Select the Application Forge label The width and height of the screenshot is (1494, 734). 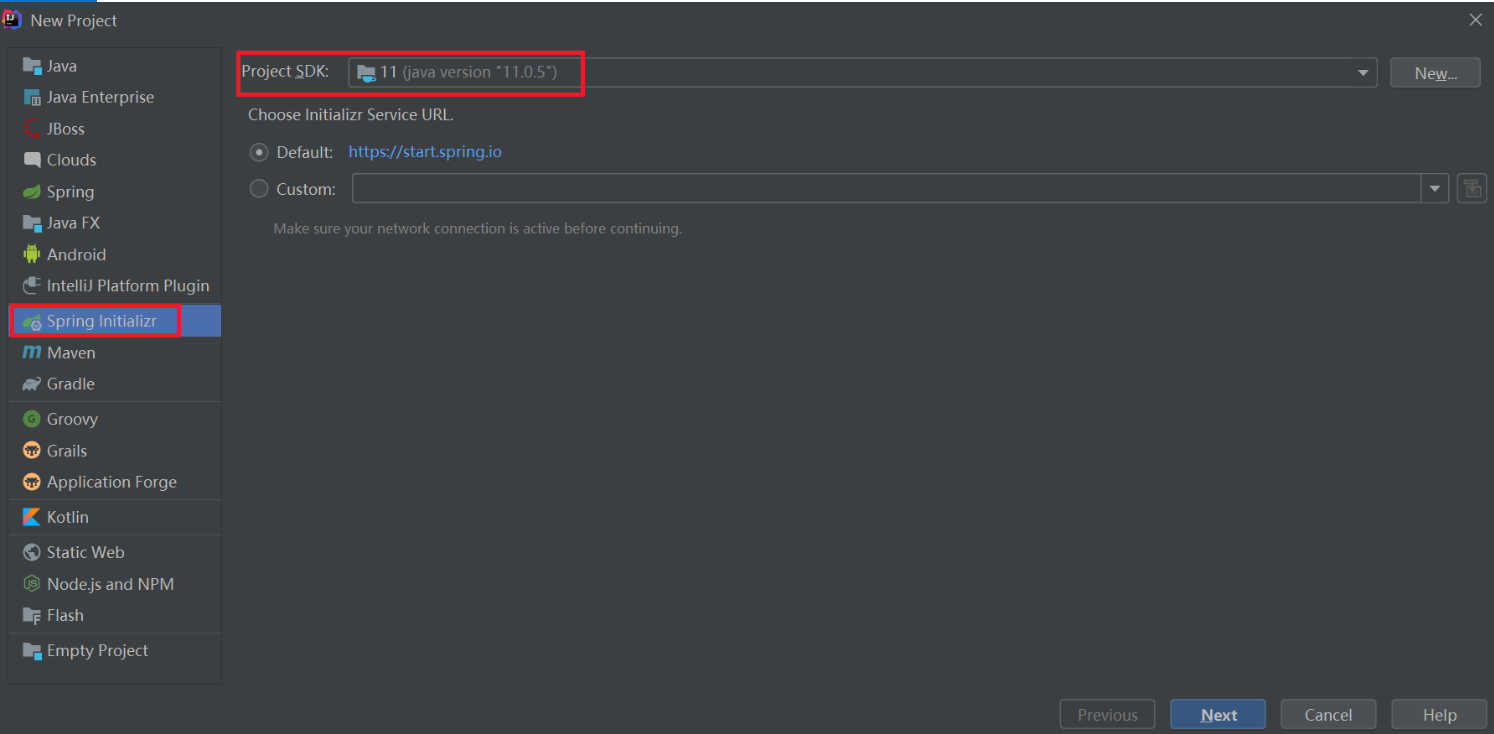(x=112, y=482)
